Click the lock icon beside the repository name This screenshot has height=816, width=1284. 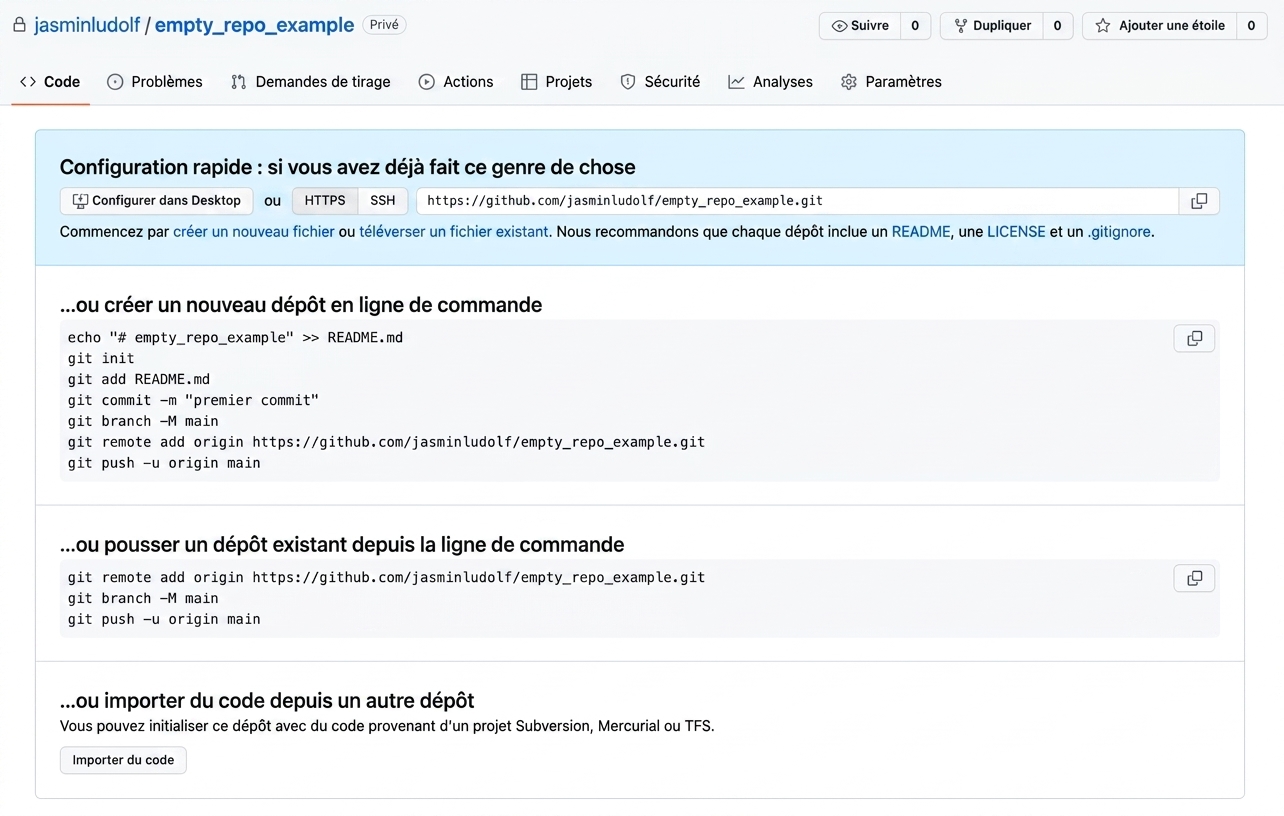[x=19, y=25]
